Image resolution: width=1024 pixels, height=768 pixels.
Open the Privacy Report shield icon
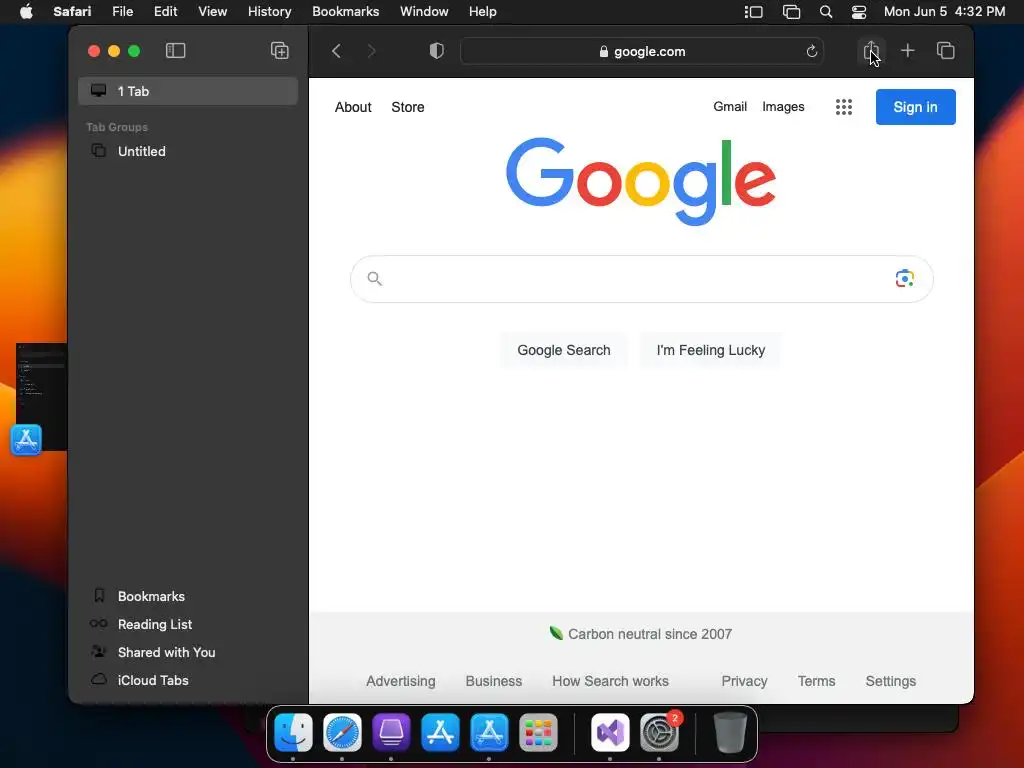tap(436, 51)
